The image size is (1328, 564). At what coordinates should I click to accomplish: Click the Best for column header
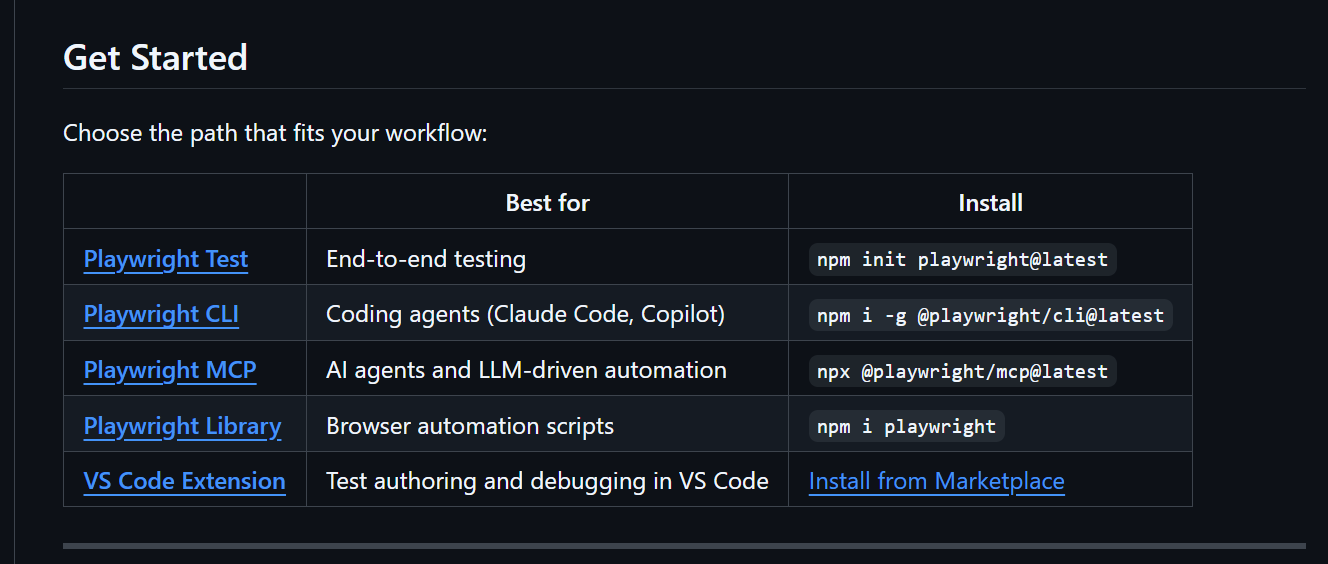[x=548, y=203]
